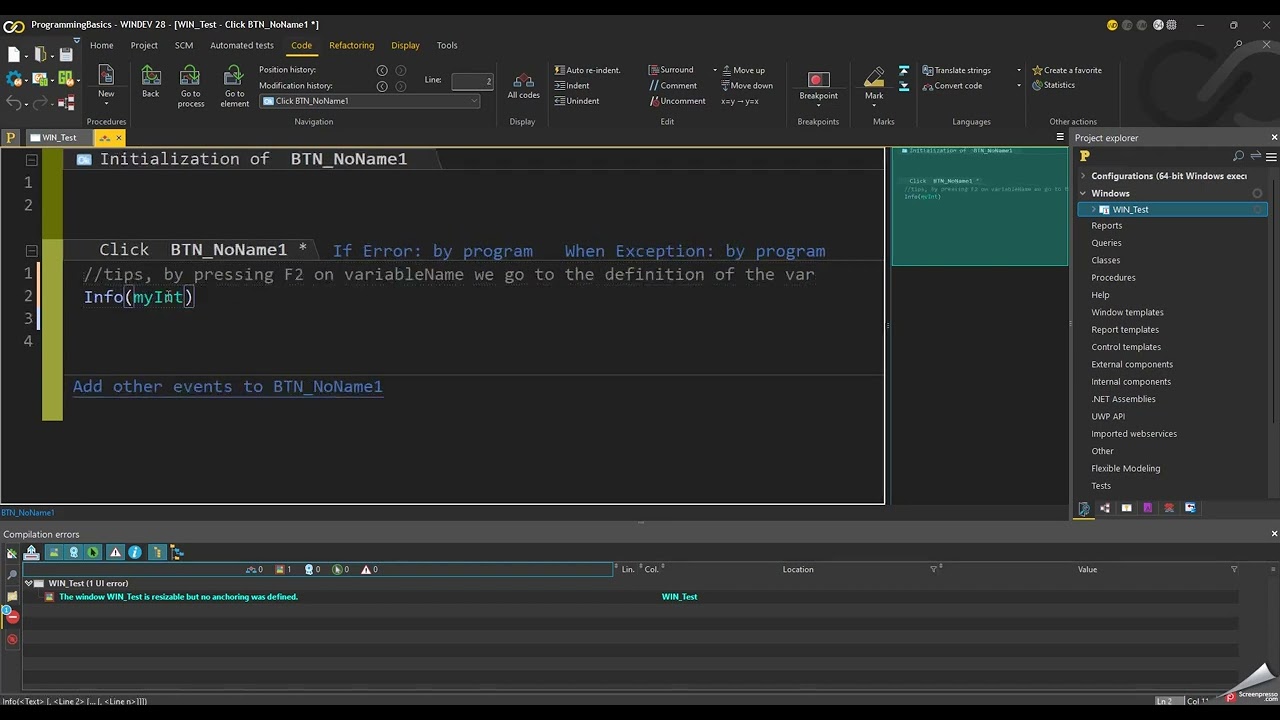Click the Mark pencil icon
1280x720 pixels.
pyautogui.click(x=874, y=78)
